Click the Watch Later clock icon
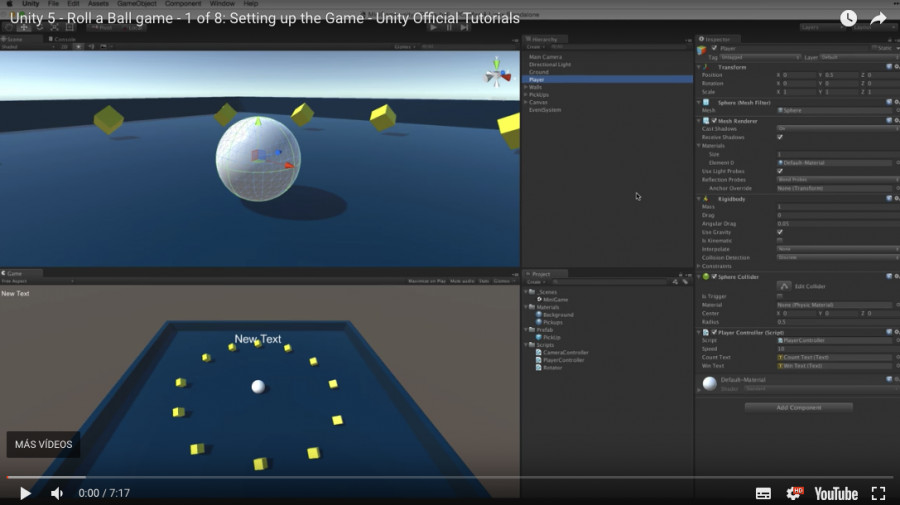Viewport: 900px width, 505px height. (848, 18)
